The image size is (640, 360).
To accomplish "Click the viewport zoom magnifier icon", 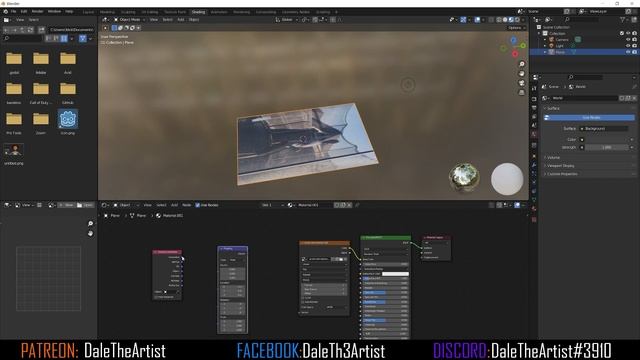I will point(522,64).
